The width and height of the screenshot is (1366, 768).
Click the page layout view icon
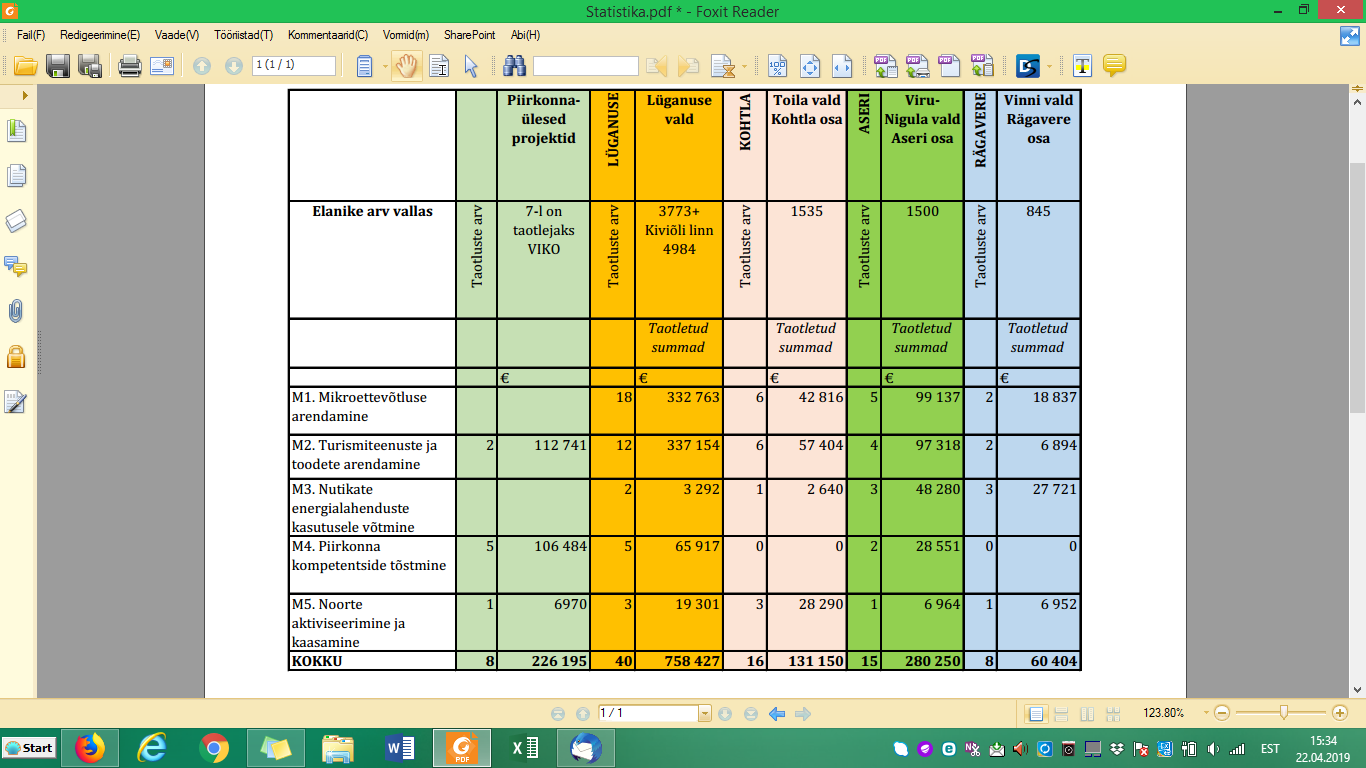point(365,66)
